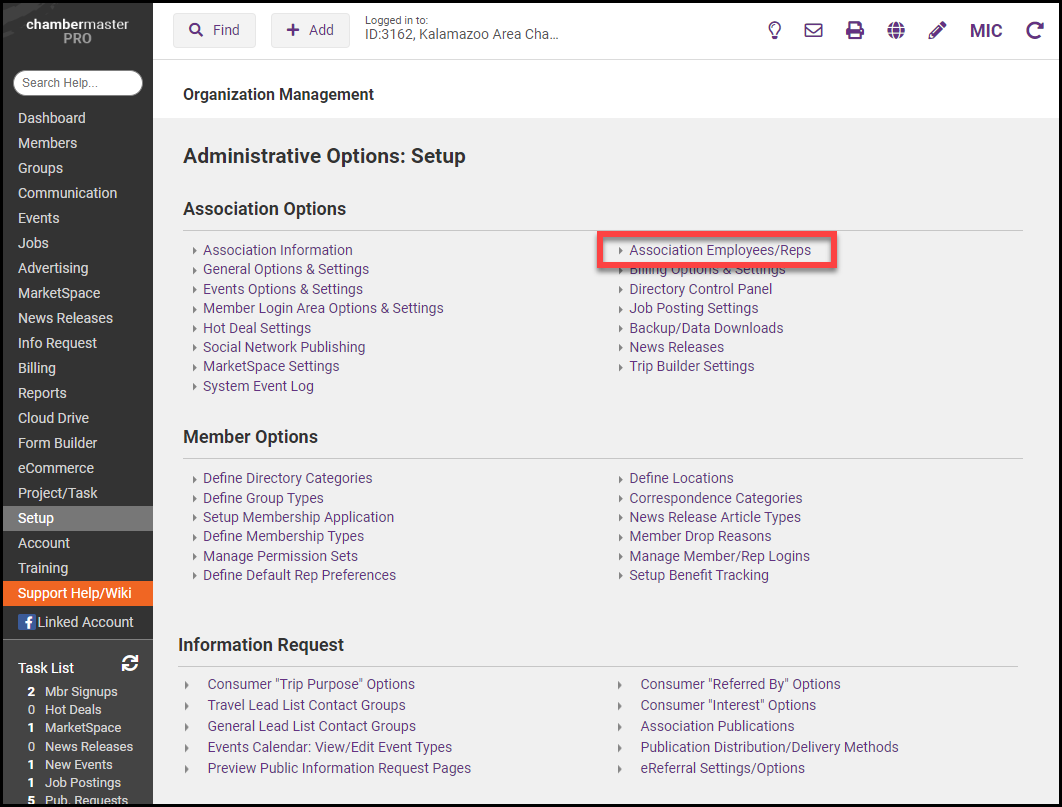The height and width of the screenshot is (807, 1062).
Task: Type in the Search Help field
Action: pyautogui.click(x=78, y=83)
